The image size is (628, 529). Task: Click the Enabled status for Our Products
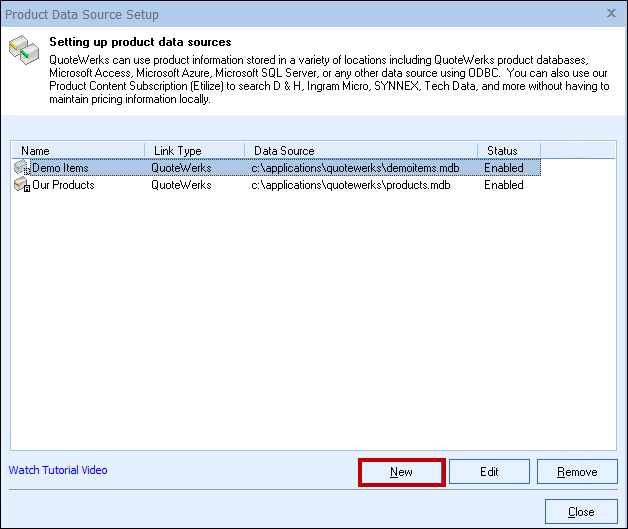tap(504, 185)
